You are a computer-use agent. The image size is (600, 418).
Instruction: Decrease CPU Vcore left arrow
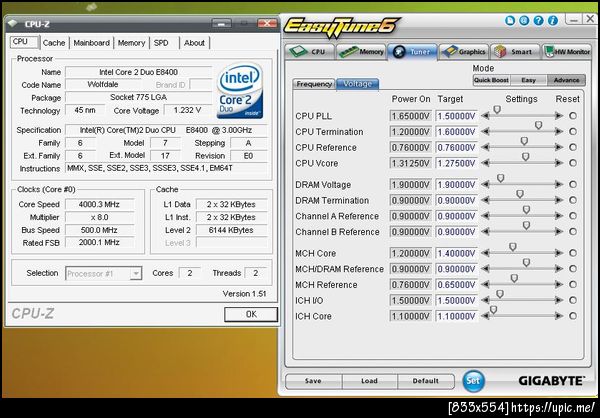[485, 163]
